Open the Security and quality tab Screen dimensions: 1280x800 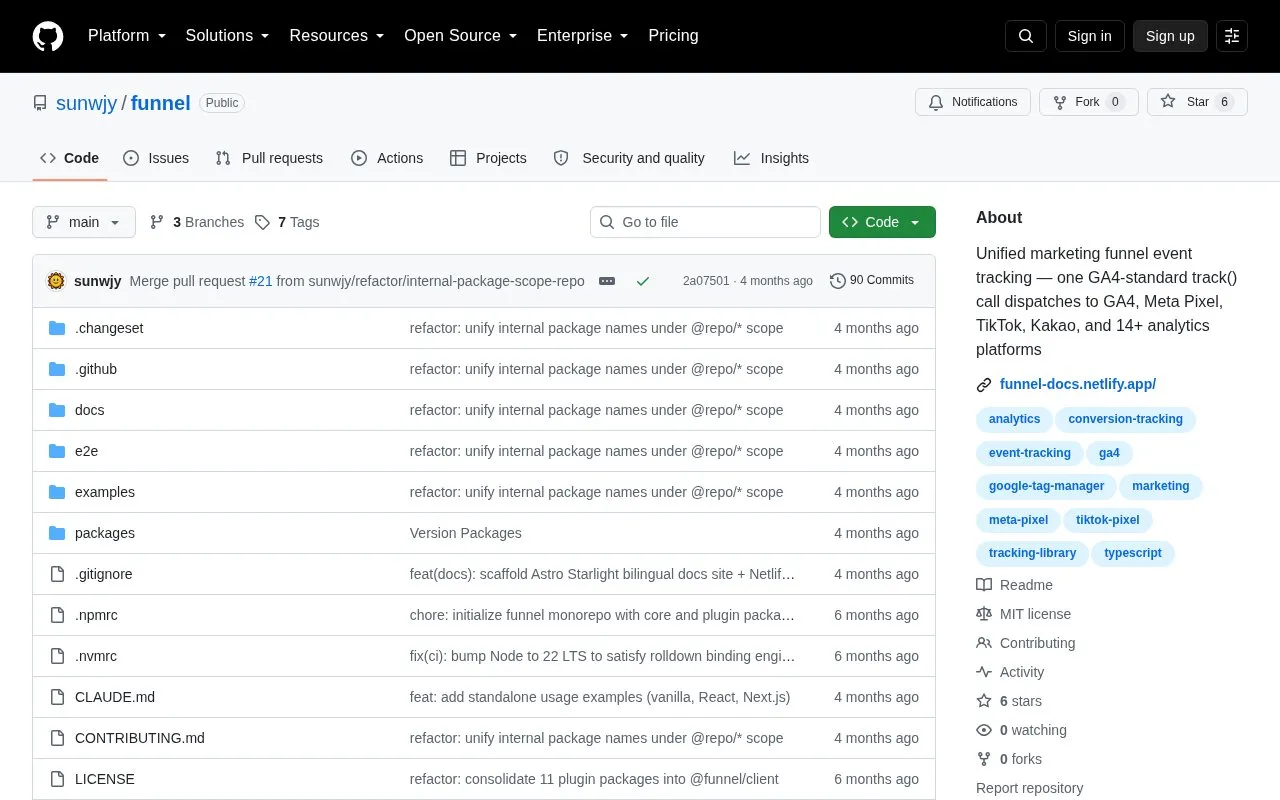pos(629,158)
